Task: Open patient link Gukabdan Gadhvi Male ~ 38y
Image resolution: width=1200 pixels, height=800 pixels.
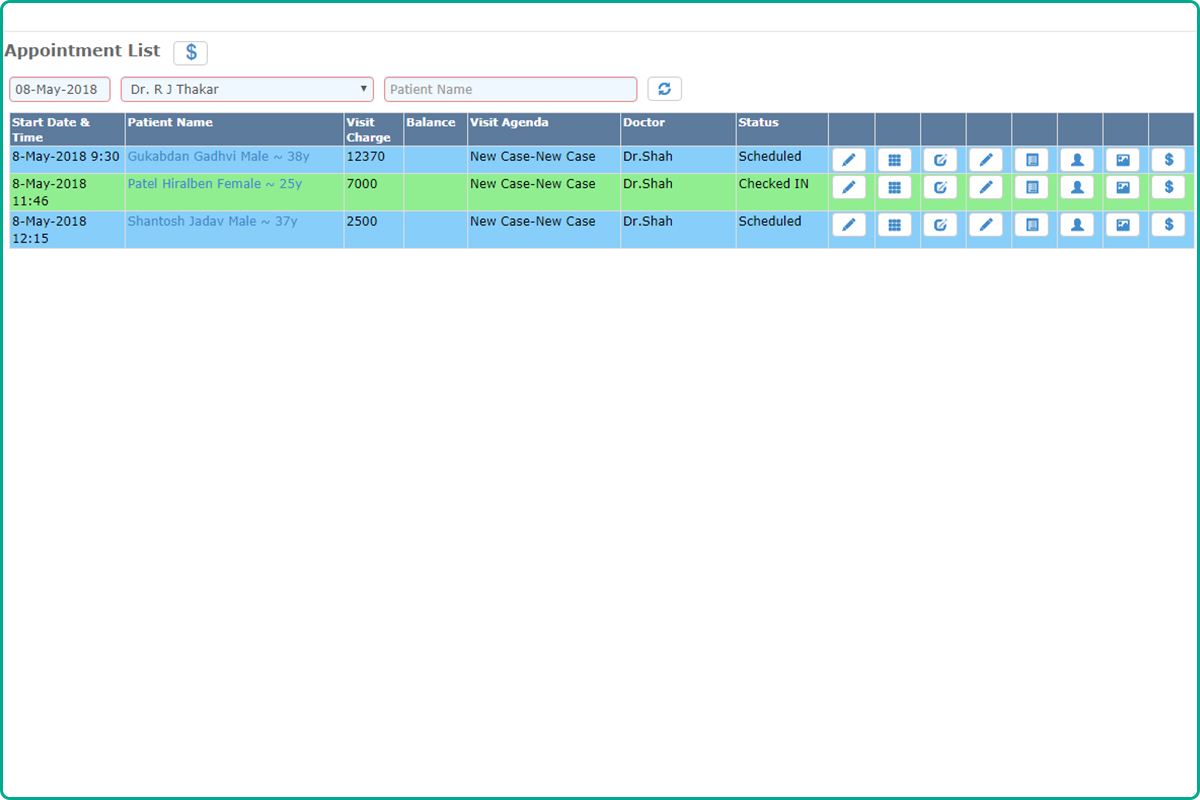Action: click(218, 157)
